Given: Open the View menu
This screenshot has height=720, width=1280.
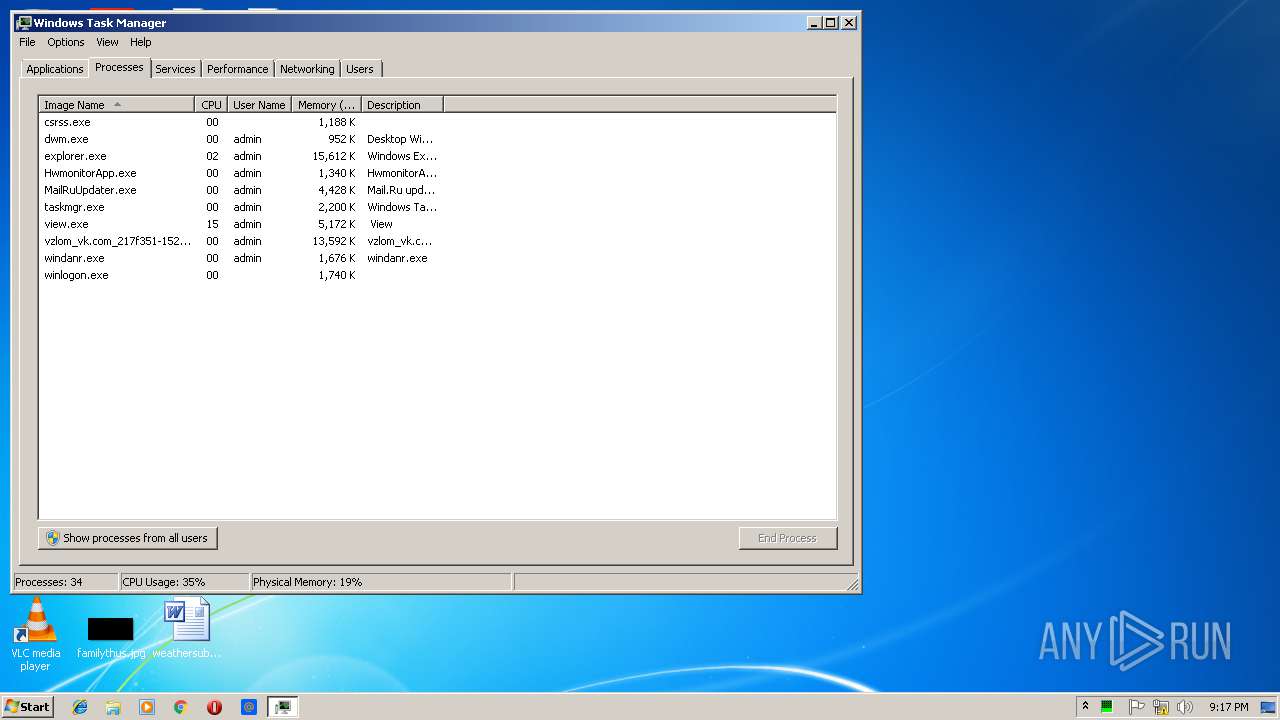Looking at the screenshot, I should [107, 42].
